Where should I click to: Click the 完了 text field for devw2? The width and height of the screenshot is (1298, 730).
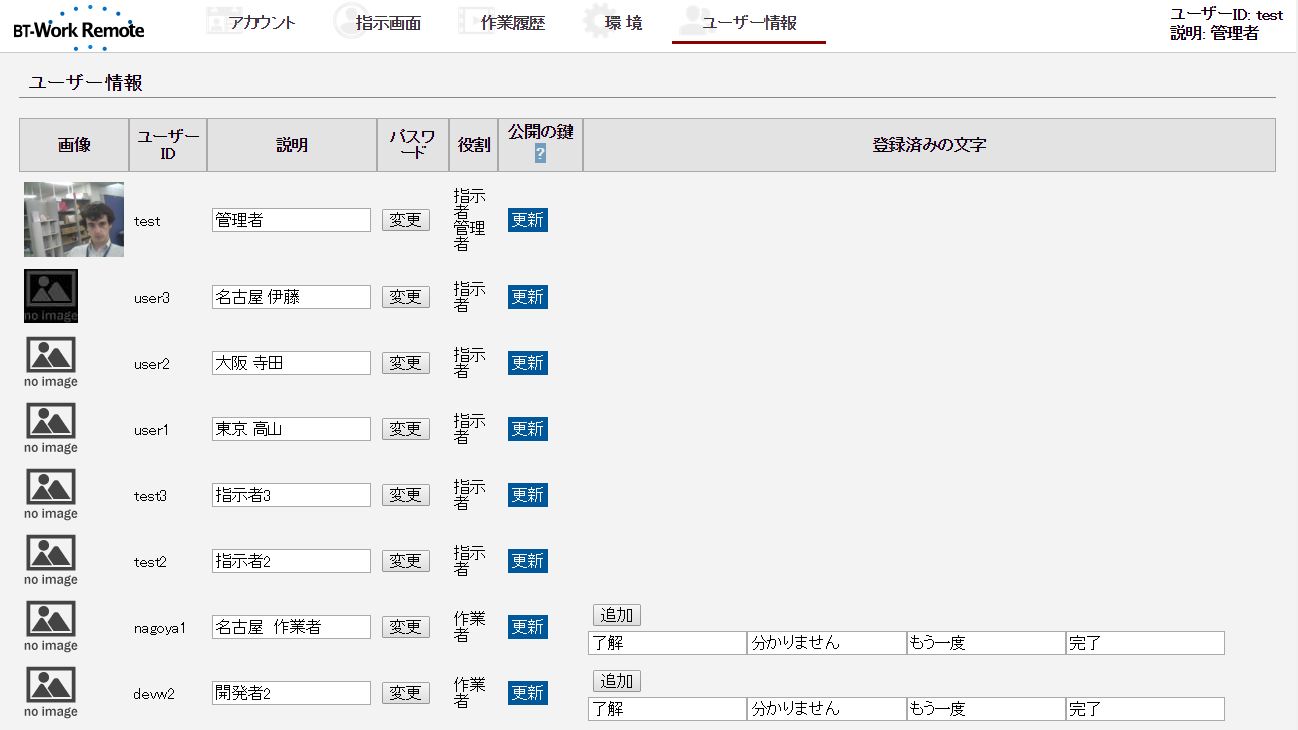tap(1144, 709)
